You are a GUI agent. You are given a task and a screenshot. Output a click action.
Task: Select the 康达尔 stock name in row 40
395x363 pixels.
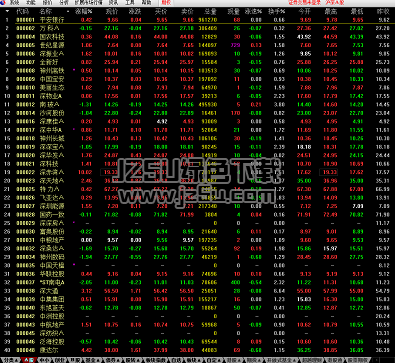49,350
